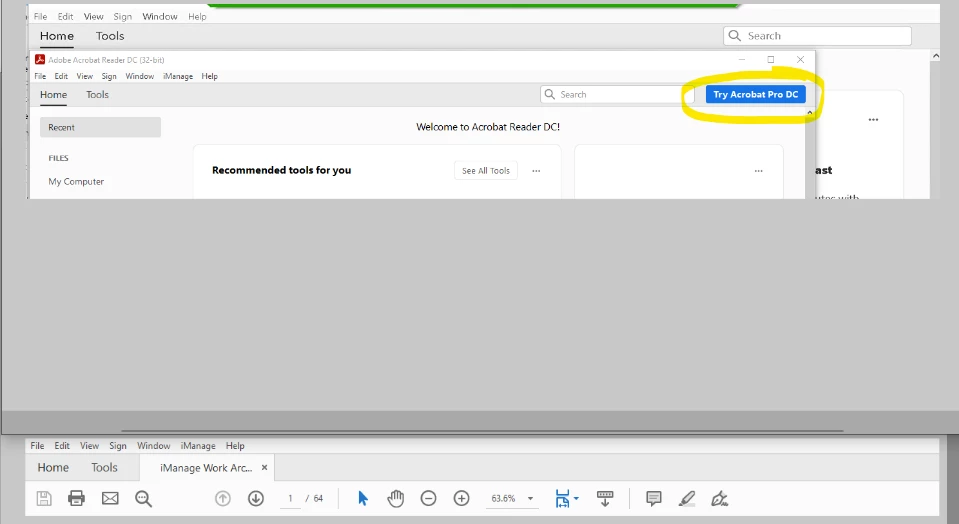Switch to Tools tab in iManage Work Arc window
The width and height of the screenshot is (959, 524).
(104, 468)
